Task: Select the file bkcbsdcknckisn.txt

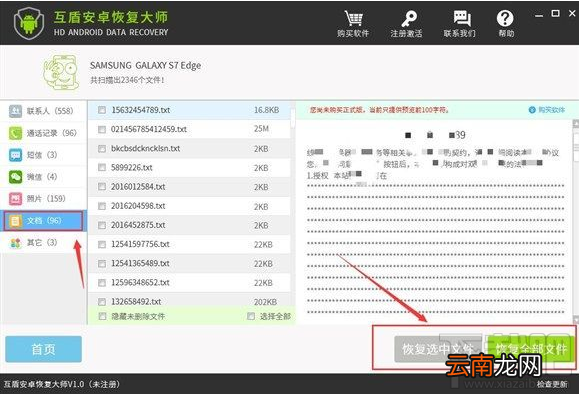Action: click(145, 148)
